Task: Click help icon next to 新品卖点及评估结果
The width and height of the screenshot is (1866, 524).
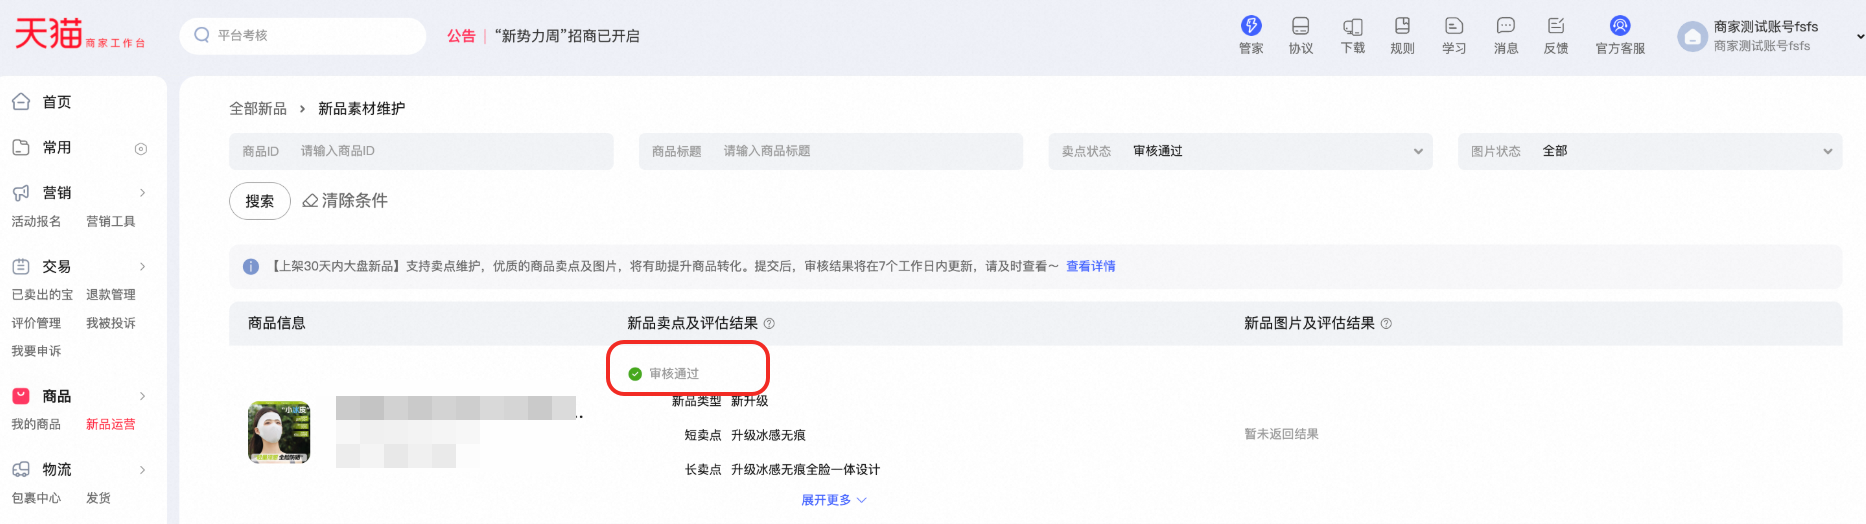Action: 769,323
